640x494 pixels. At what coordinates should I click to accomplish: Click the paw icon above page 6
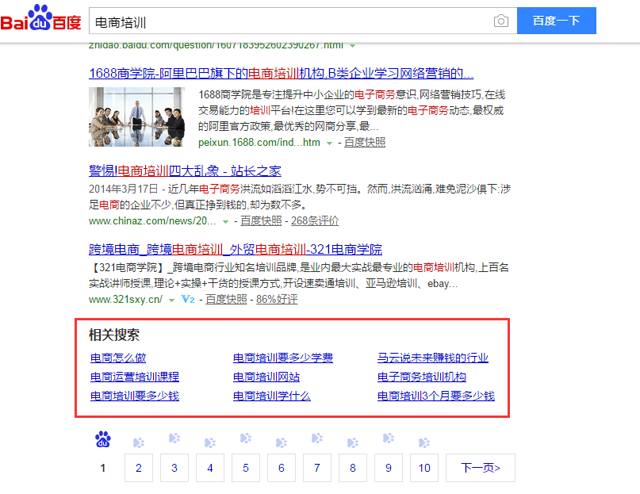(281, 443)
